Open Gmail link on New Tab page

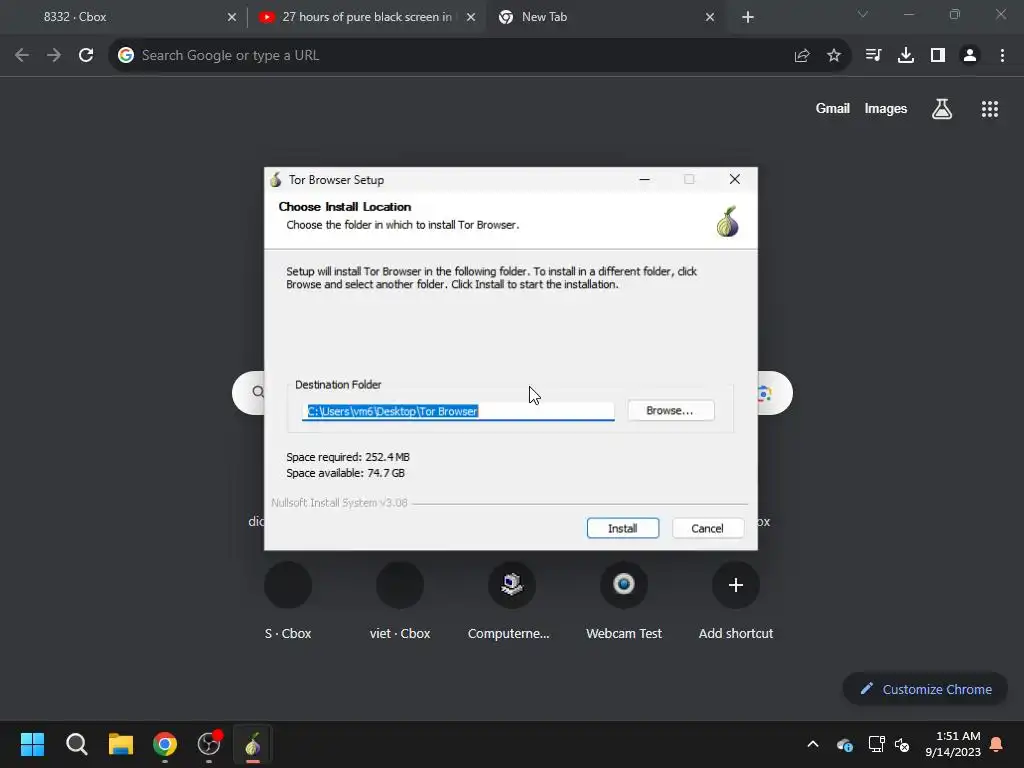point(833,108)
